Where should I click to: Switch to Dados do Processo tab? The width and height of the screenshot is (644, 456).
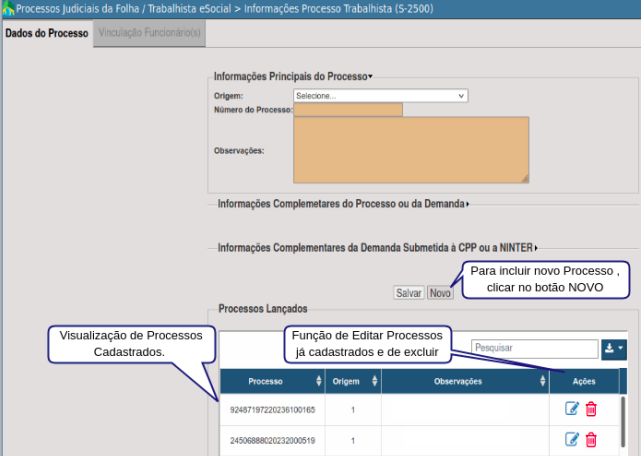[x=47, y=33]
